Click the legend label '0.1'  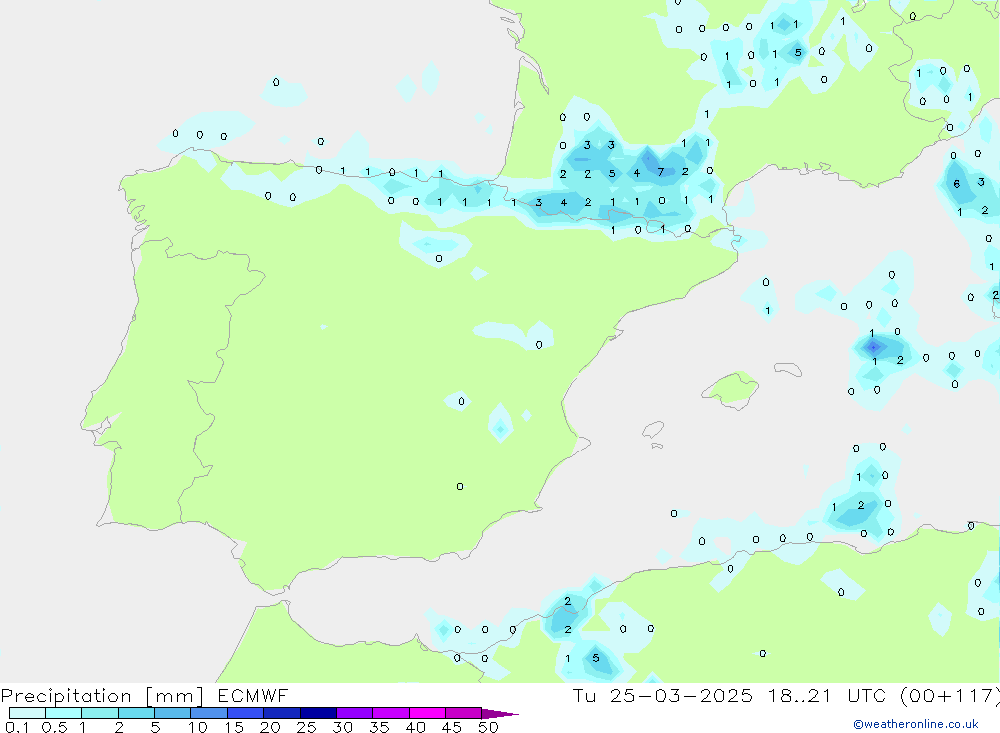pyautogui.click(x=17, y=727)
